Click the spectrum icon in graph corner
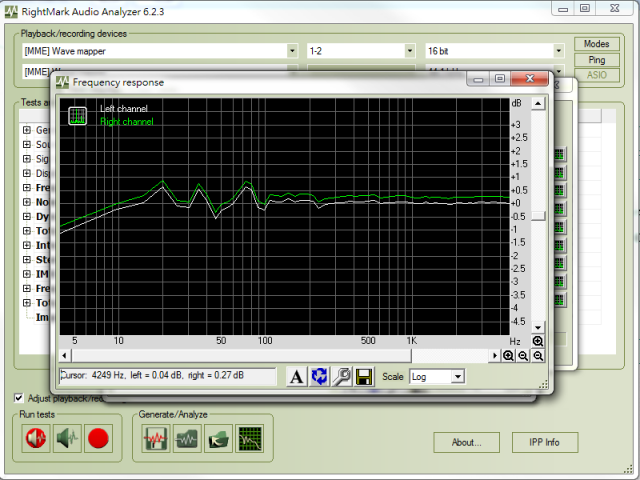This screenshot has height=480, width=640. pos(78,116)
